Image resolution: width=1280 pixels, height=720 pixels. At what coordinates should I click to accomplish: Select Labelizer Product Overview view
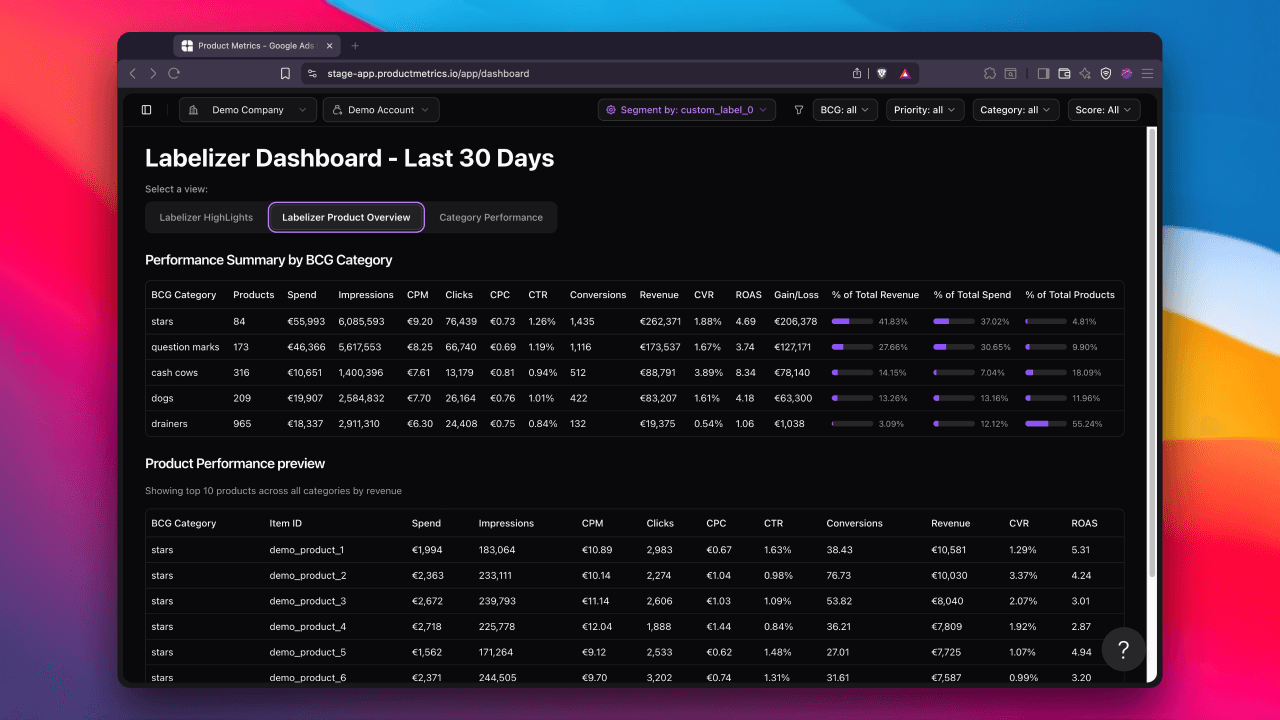click(x=346, y=217)
